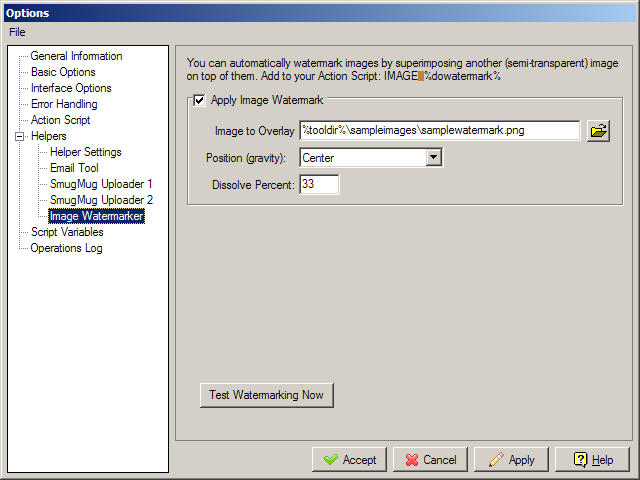Select General Information in the tree
The width and height of the screenshot is (640, 480).
coord(76,56)
